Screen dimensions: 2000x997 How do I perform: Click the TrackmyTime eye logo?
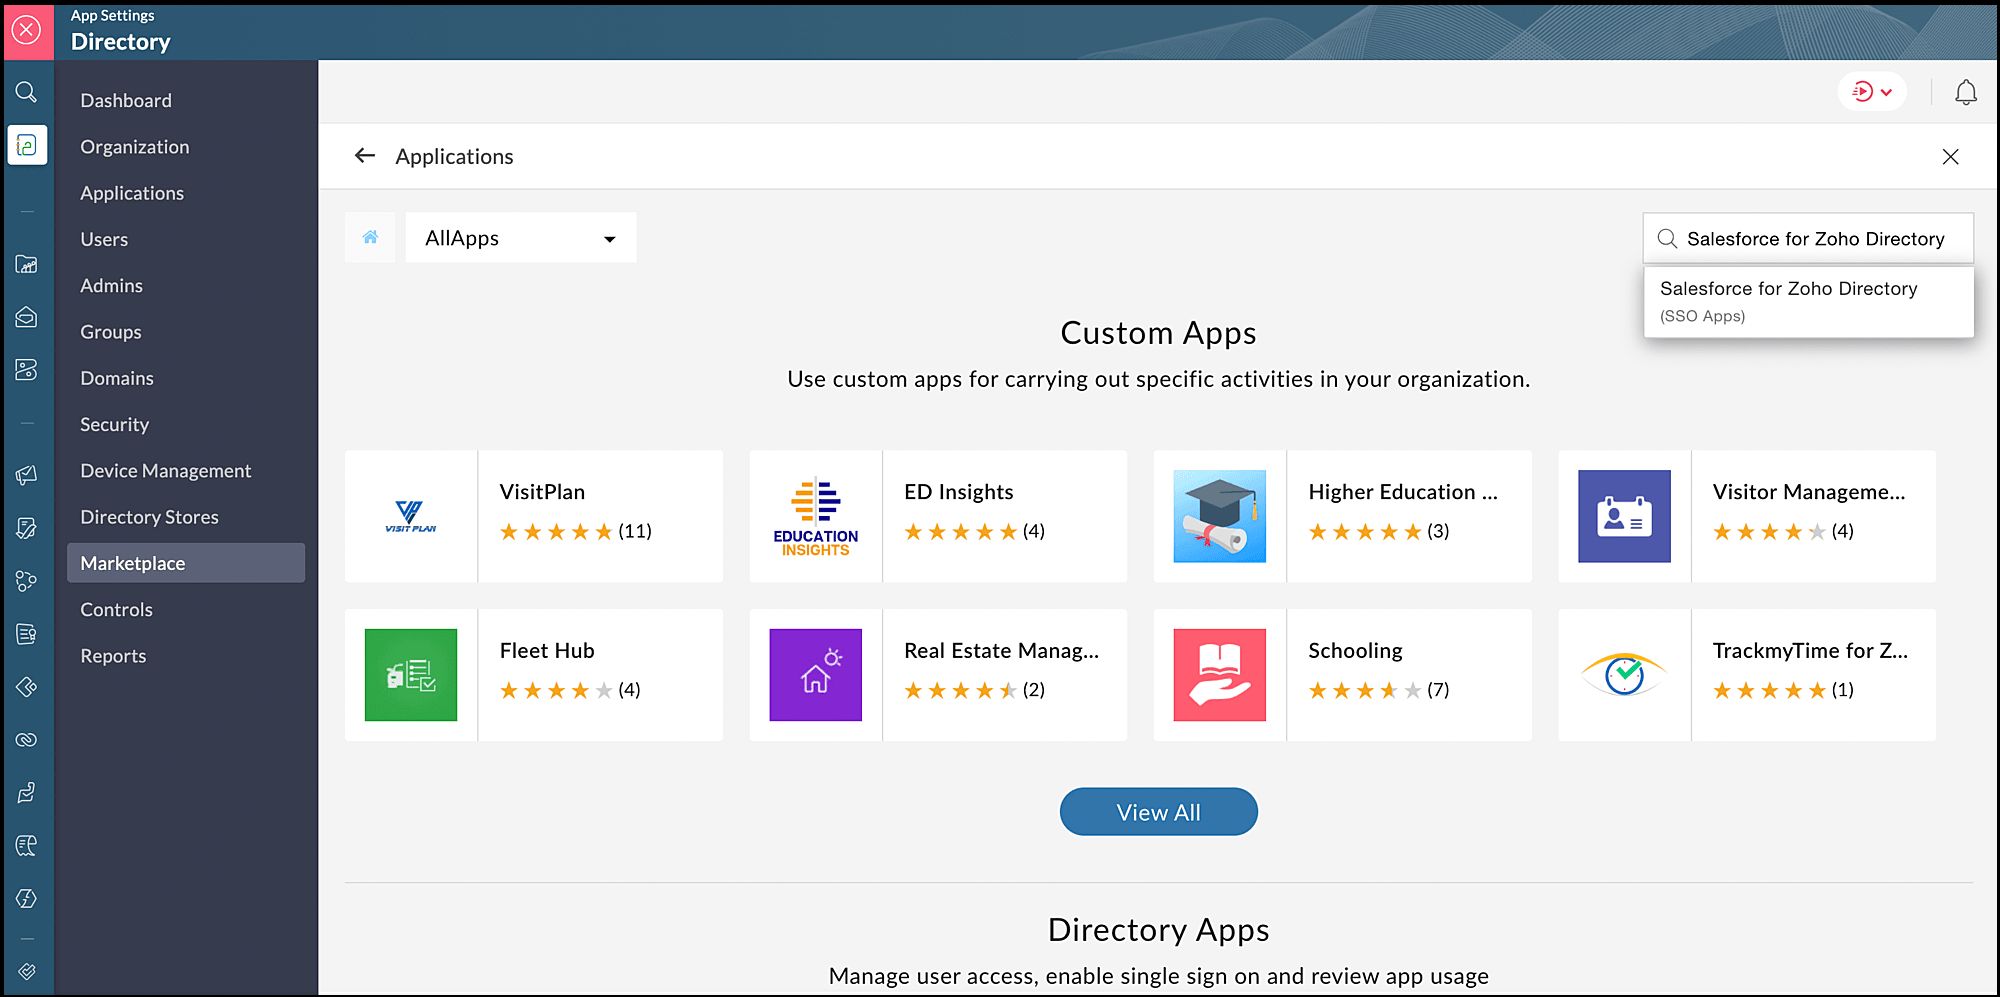pos(1624,675)
